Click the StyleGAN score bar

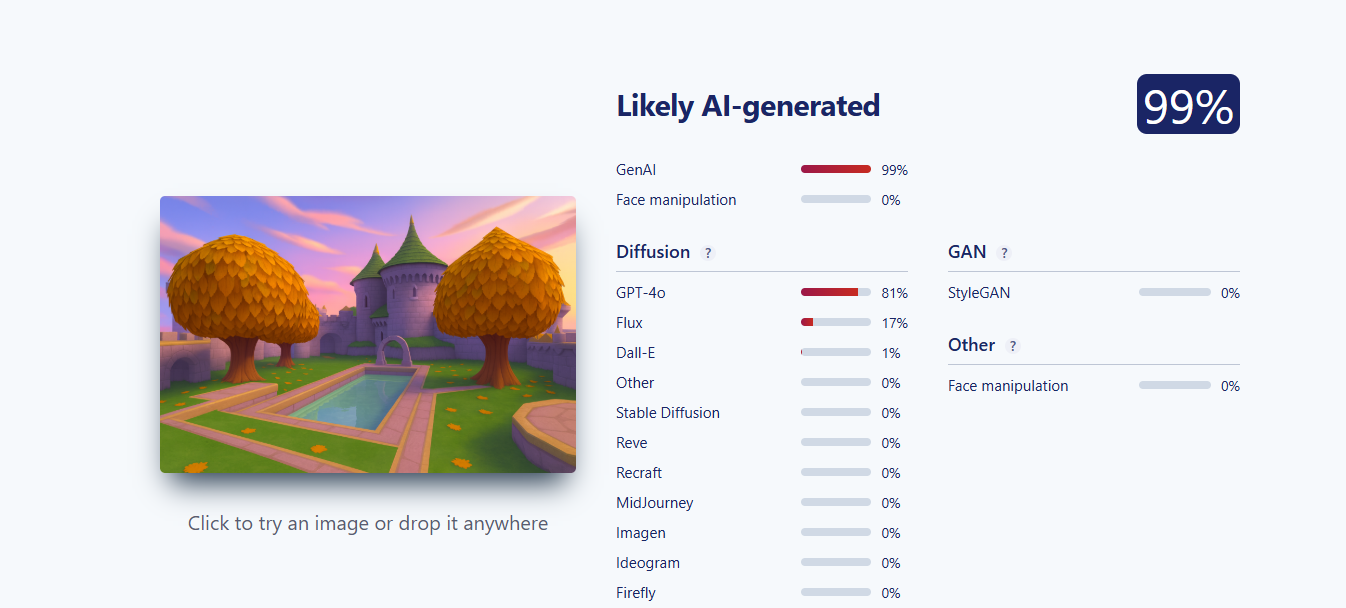[x=1174, y=293]
